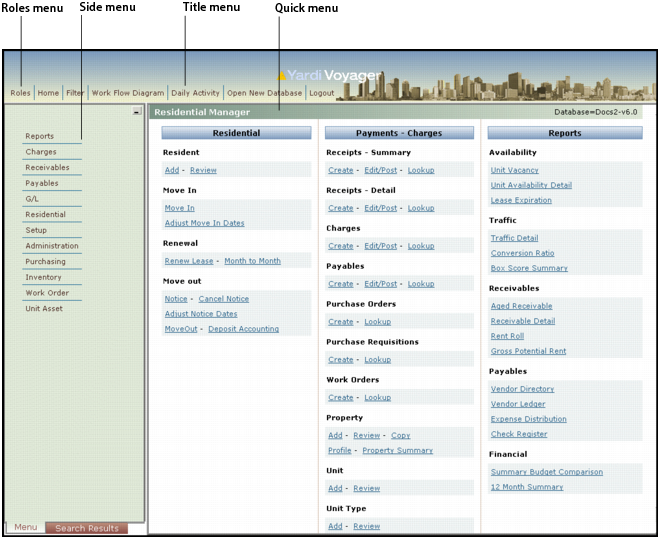Select Open New Database
Screen dimensions: 659x538
pyautogui.click(x=264, y=93)
